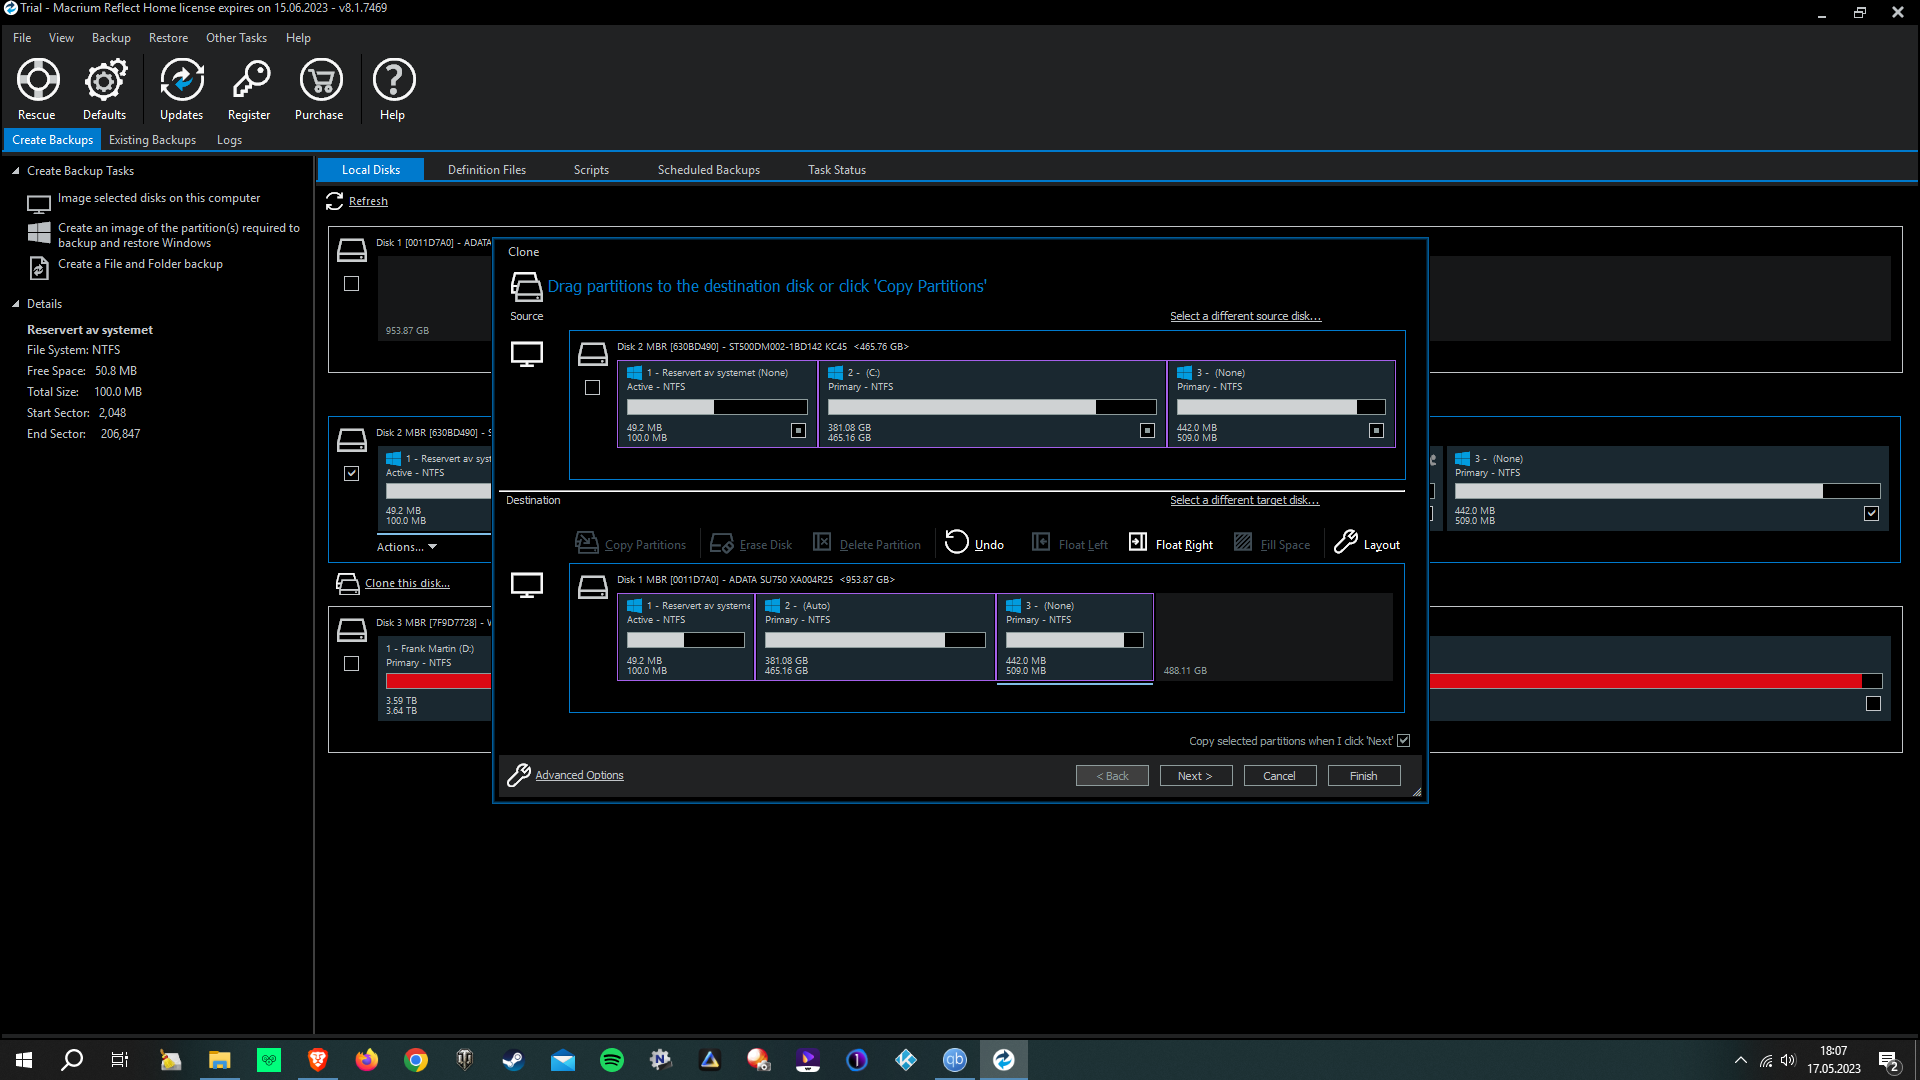The width and height of the screenshot is (1920, 1080).
Task: Click Select a different target disk link
Action: [1244, 500]
